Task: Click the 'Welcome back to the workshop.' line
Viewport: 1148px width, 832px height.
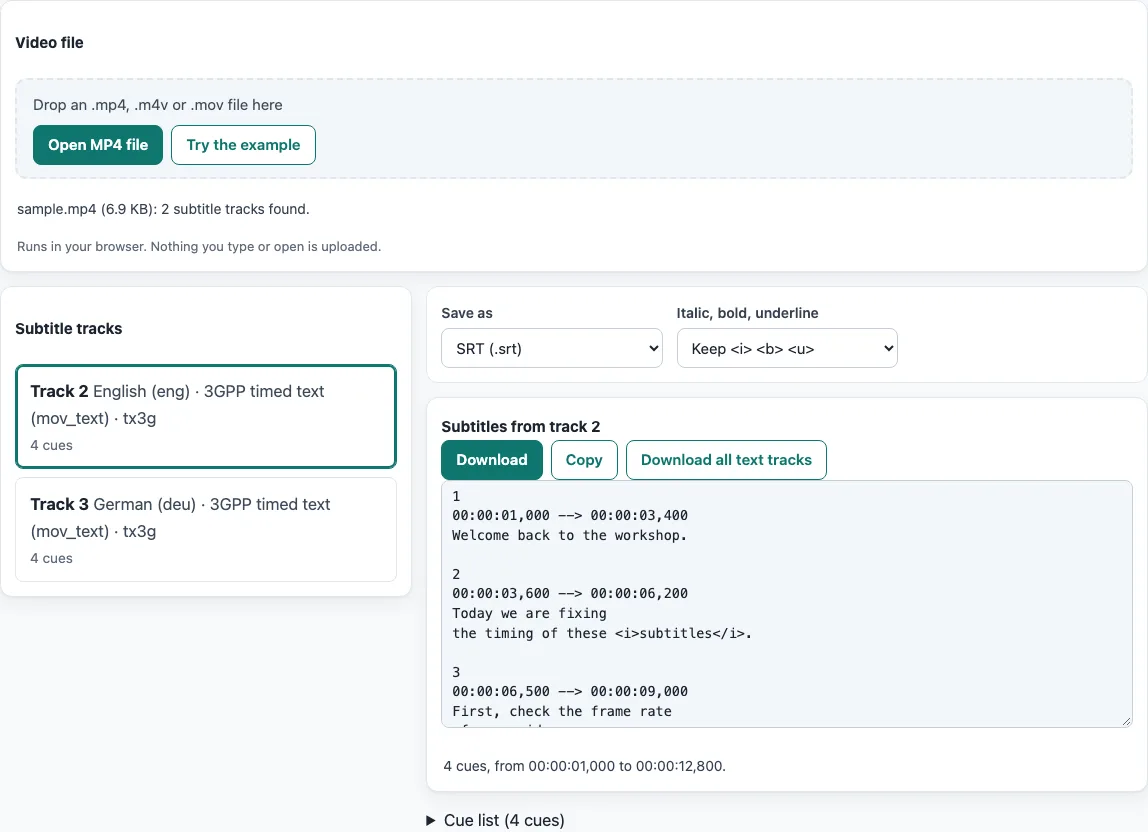Action: pyautogui.click(x=570, y=535)
